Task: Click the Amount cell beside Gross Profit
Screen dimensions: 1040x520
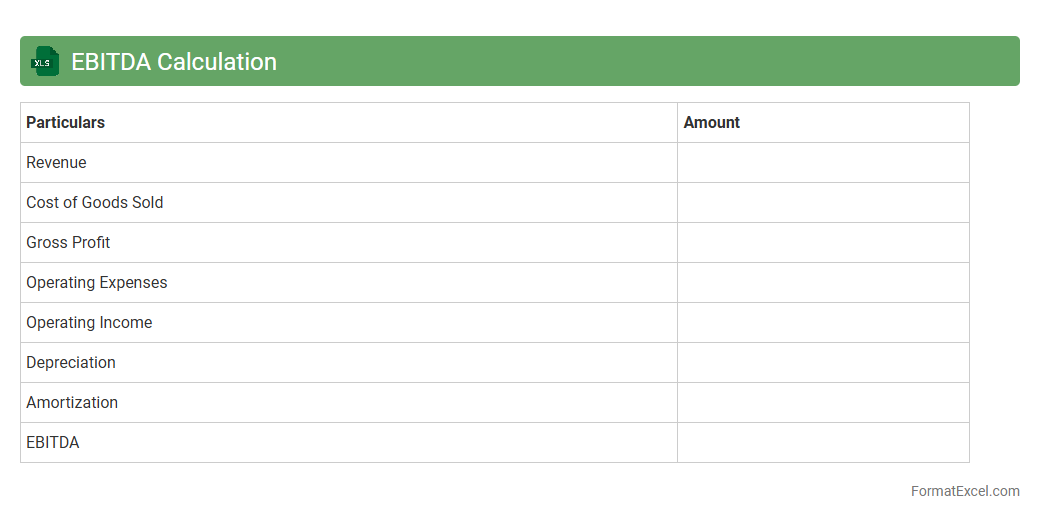Action: click(823, 243)
